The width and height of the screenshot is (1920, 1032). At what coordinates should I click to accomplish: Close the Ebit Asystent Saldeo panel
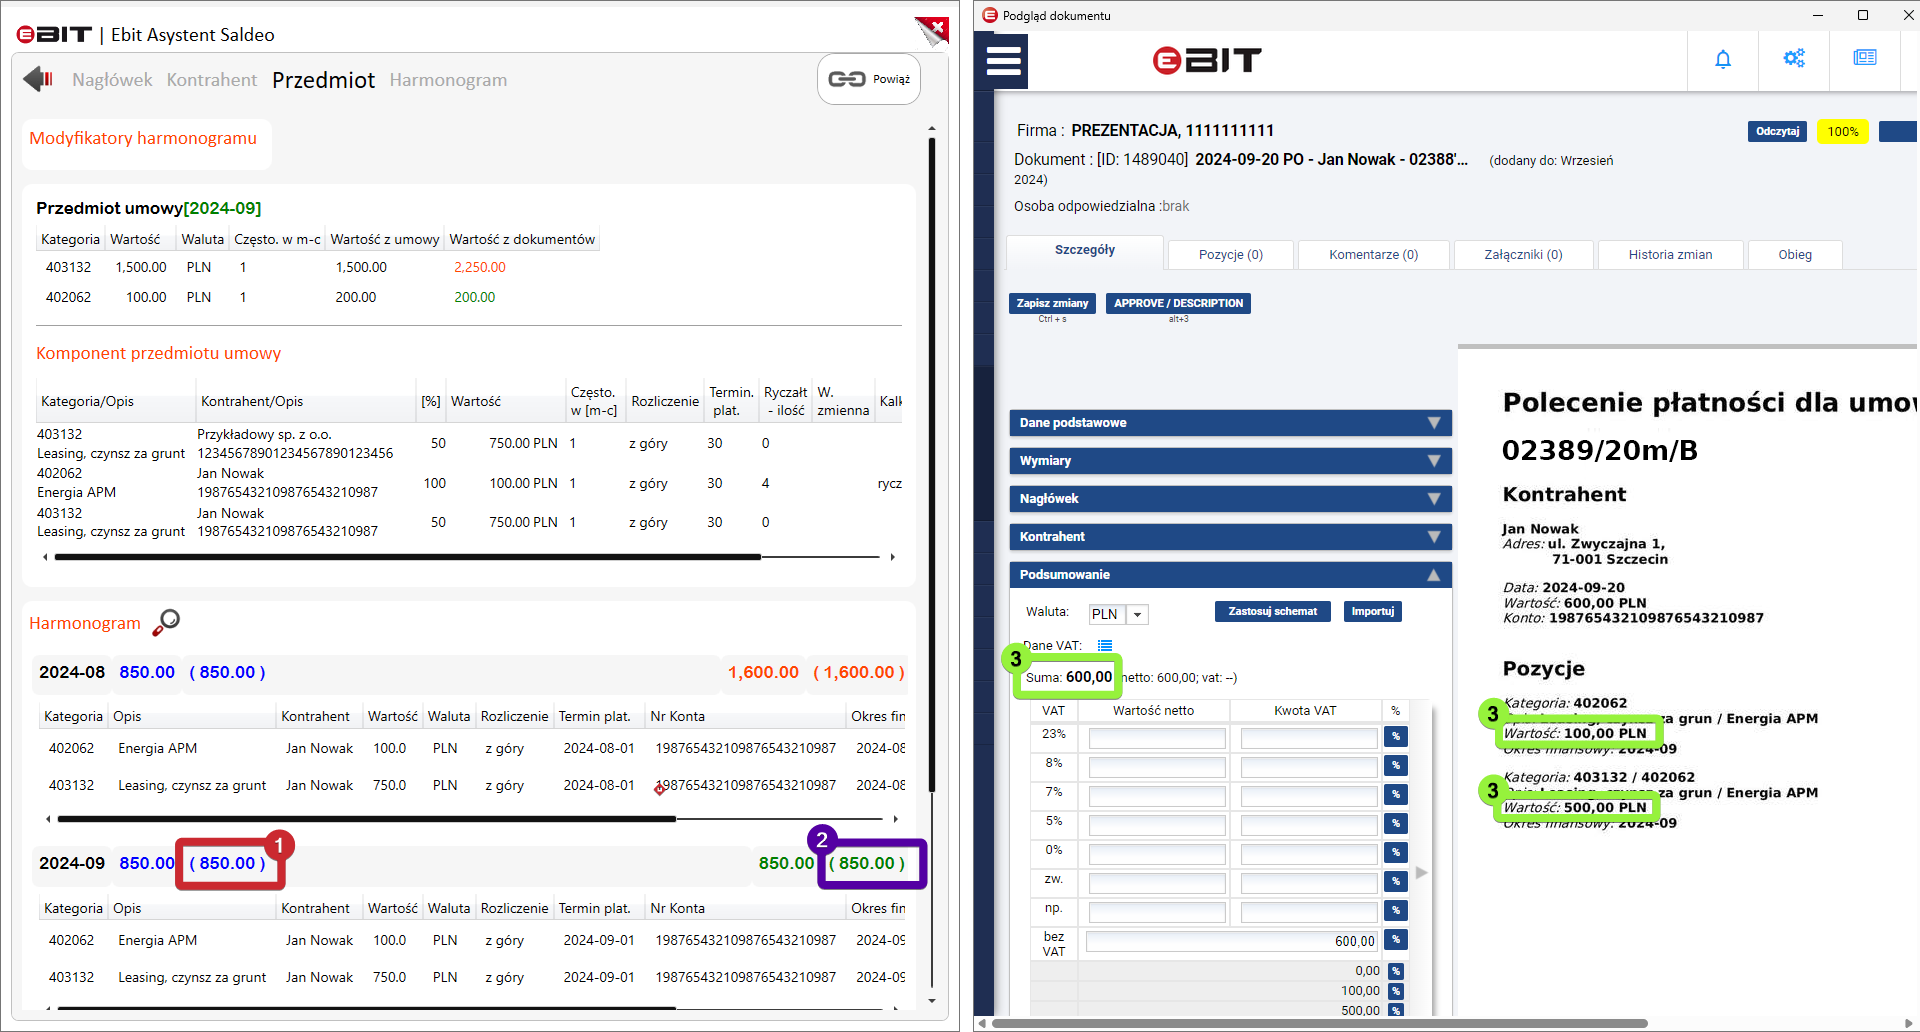pos(932,29)
